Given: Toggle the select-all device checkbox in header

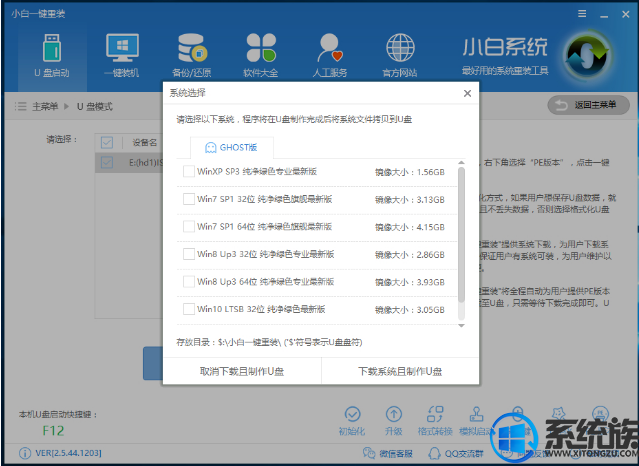Looking at the screenshot, I should [x=107, y=142].
